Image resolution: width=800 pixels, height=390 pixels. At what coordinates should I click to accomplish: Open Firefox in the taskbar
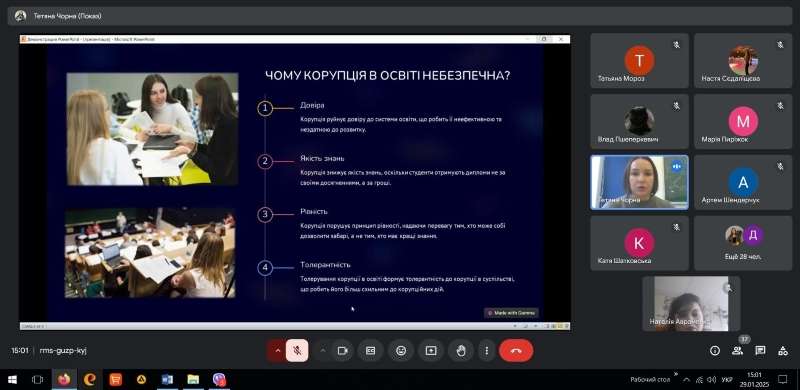click(64, 379)
